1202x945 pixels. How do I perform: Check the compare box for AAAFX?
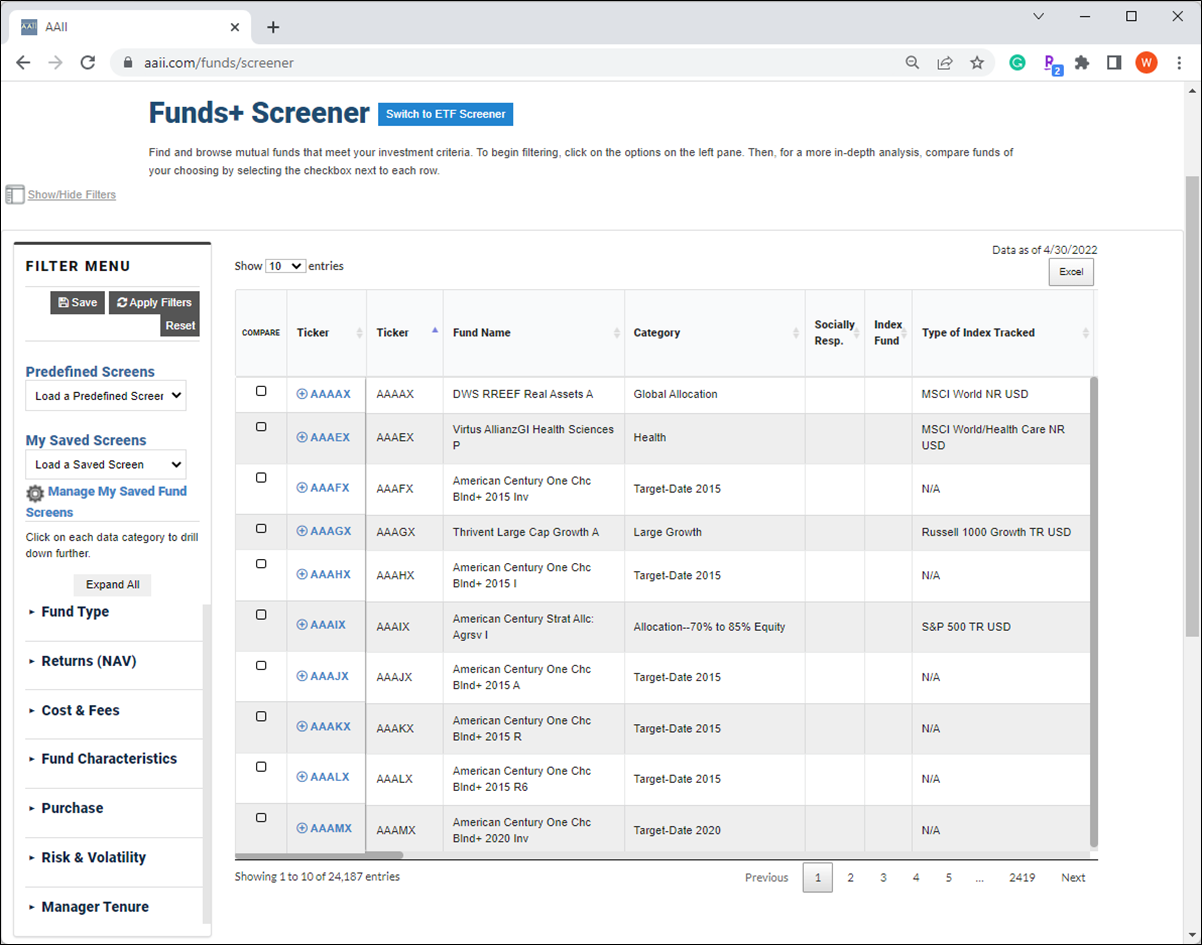[261, 477]
